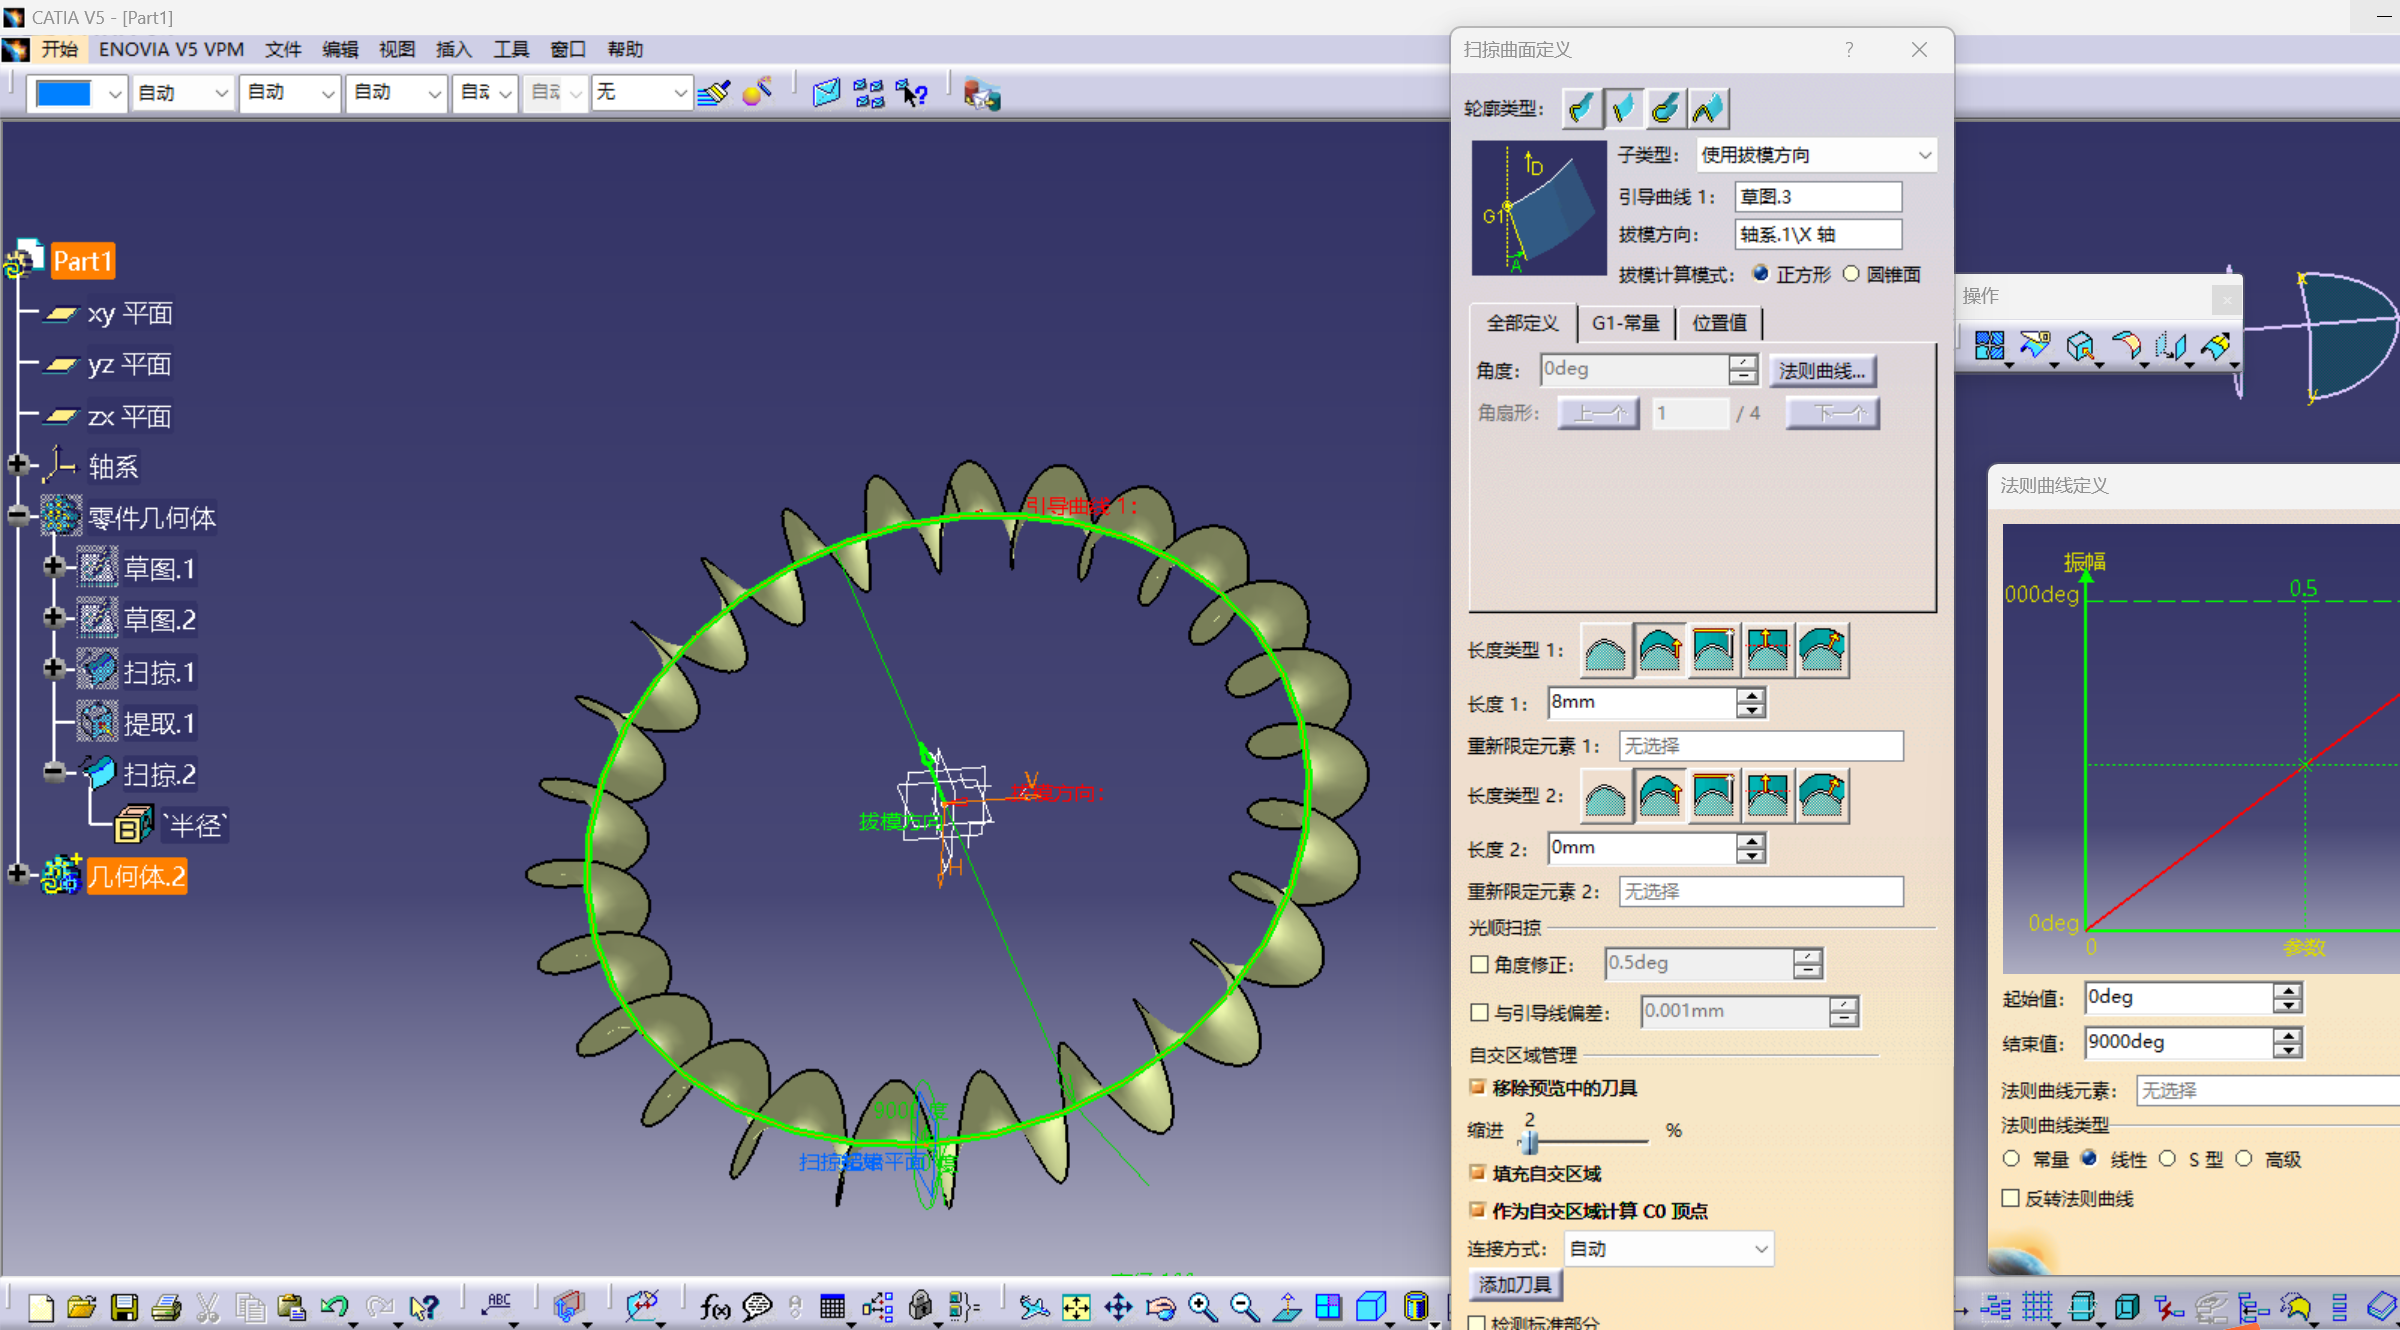Open the 连接方式 dropdown

click(1761, 1249)
